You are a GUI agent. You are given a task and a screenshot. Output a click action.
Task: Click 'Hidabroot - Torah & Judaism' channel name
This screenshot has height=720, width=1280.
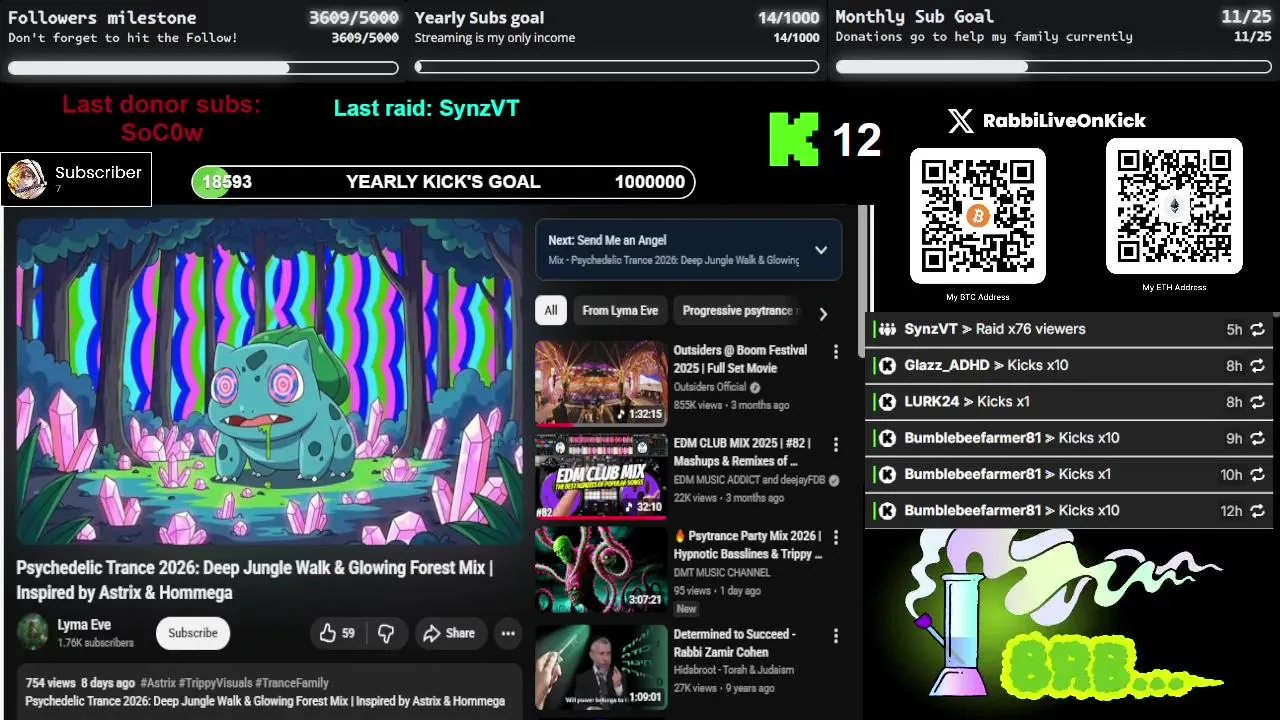733,670
